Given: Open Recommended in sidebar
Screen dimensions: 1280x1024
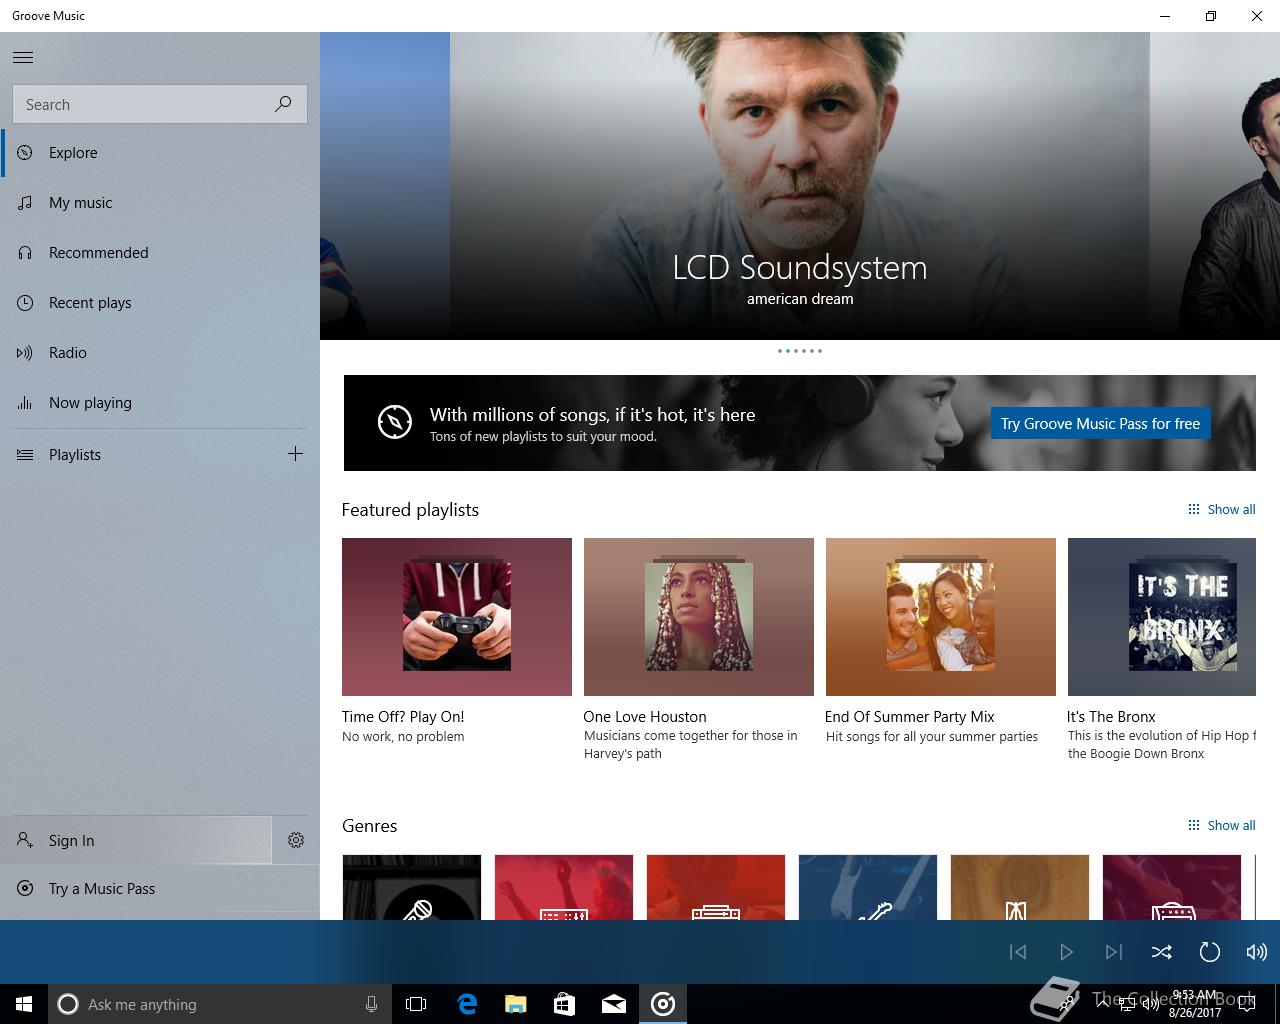Looking at the screenshot, I should (160, 253).
